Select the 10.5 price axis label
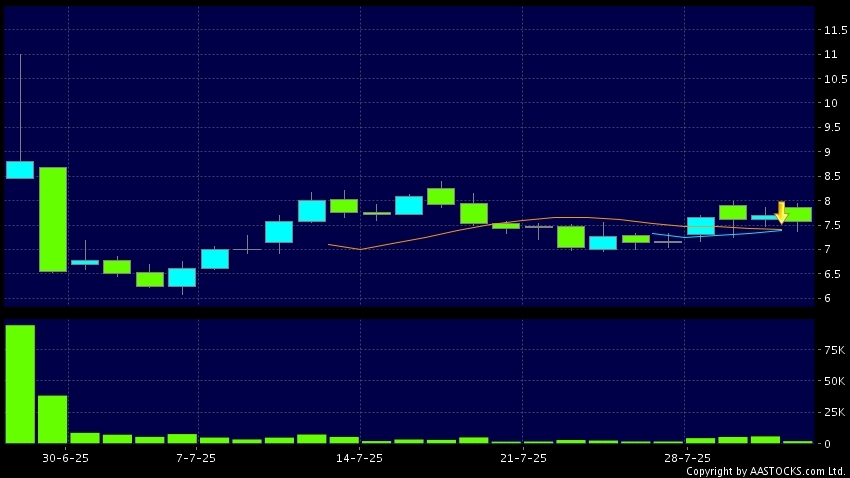The height and width of the screenshot is (478, 850). tap(835, 79)
